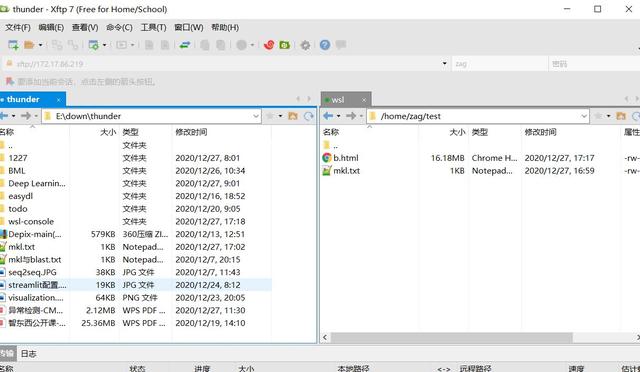Select the Depix-main zip file
640x372 pixels.
pyautogui.click(x=35, y=234)
